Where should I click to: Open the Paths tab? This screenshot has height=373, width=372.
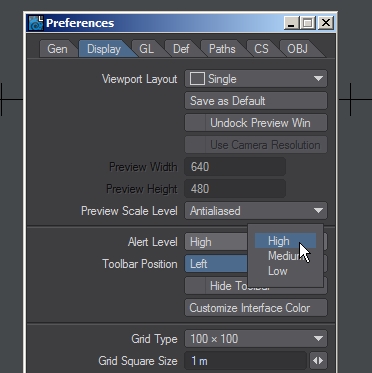tap(222, 49)
